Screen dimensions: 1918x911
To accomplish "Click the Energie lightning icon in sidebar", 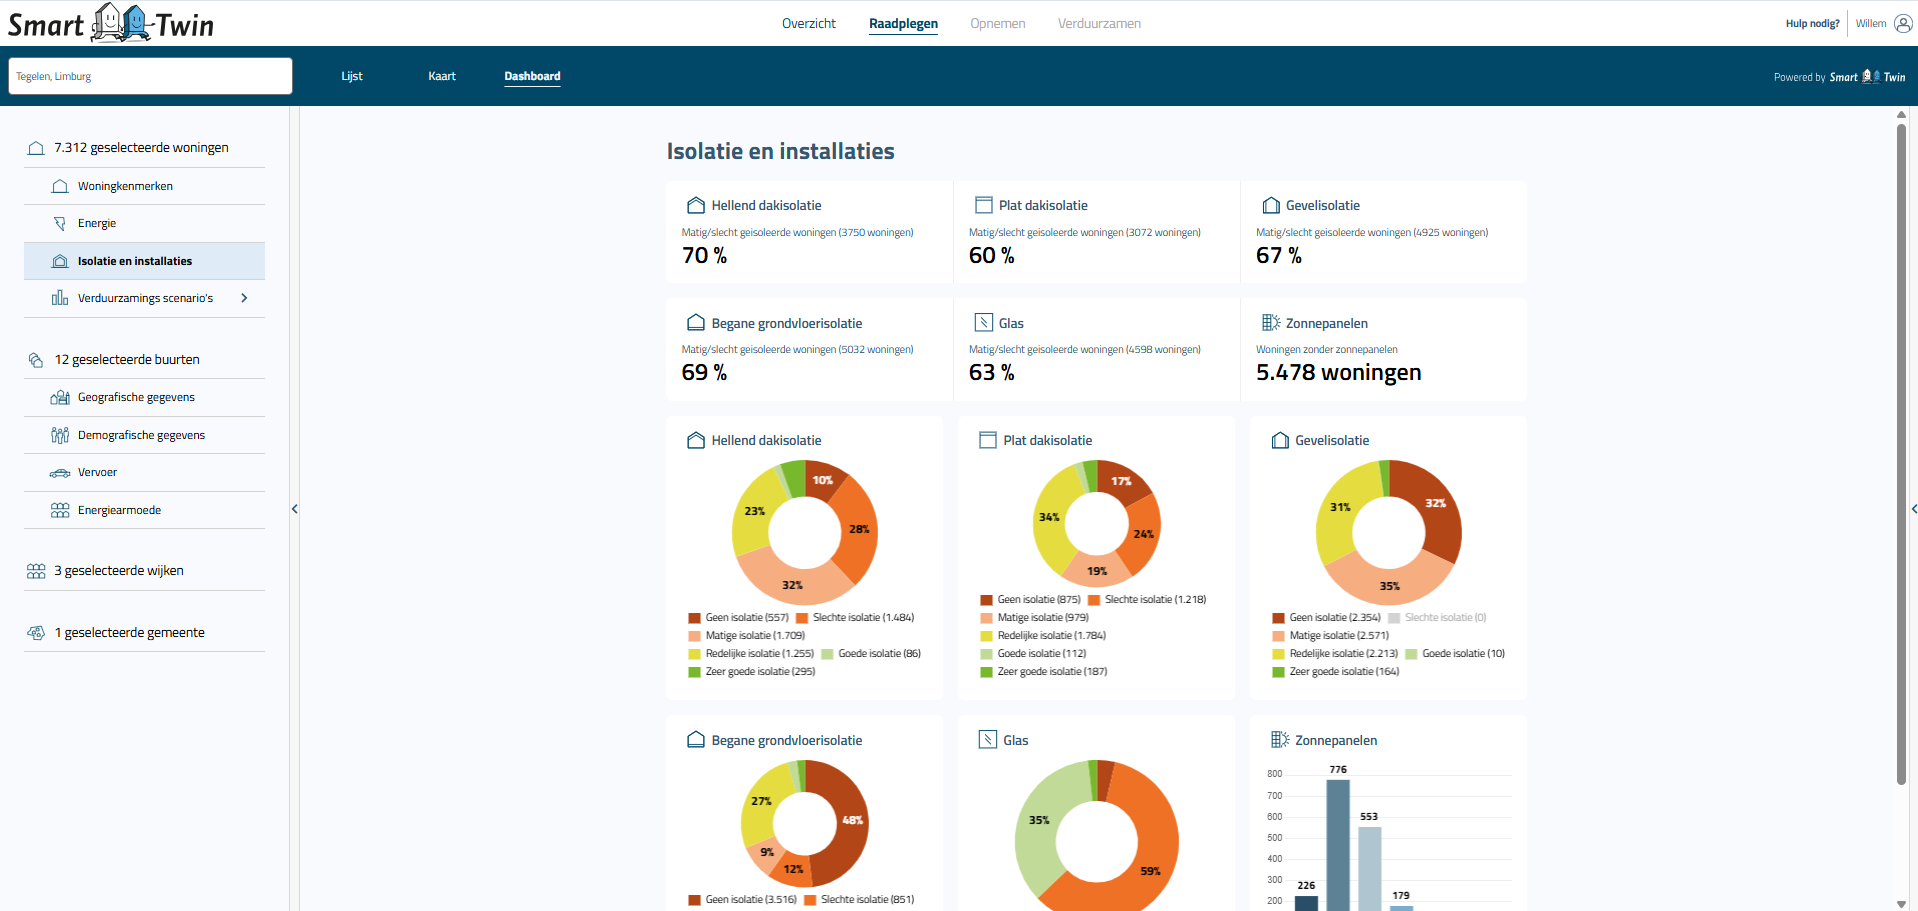I will [x=60, y=223].
